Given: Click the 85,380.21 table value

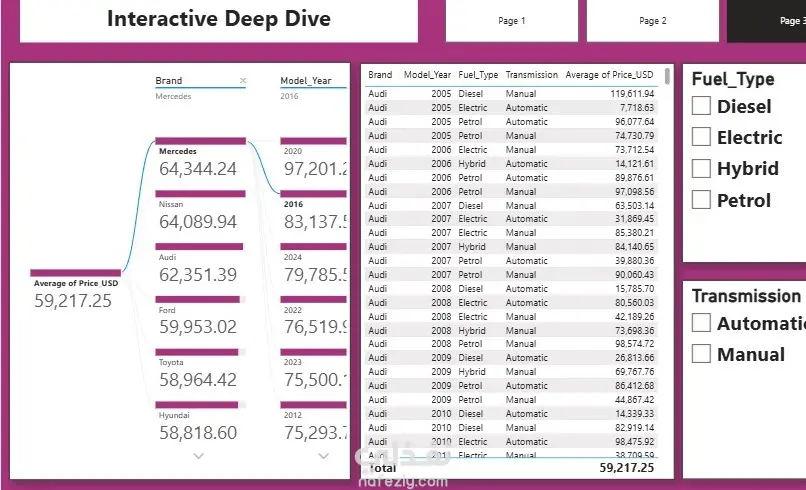Looking at the screenshot, I should point(634,232).
